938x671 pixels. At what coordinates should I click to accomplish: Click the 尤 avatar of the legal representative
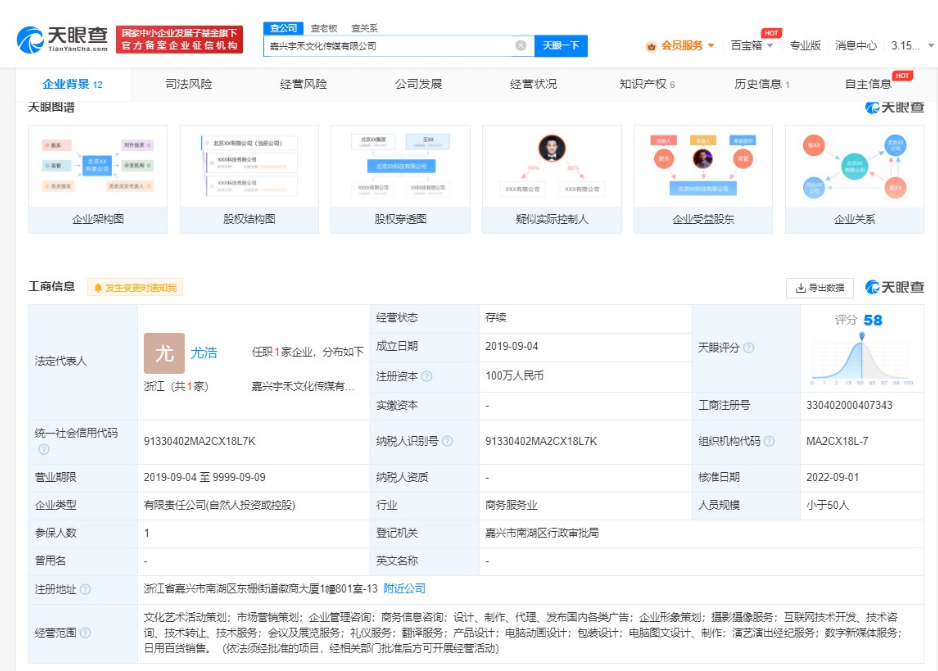tap(165, 353)
